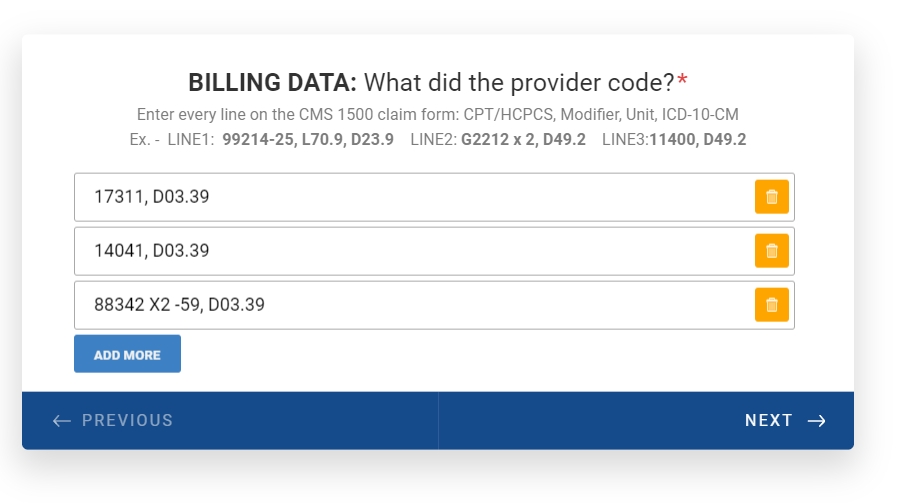This screenshot has height=503, width=897.
Task: Delete the 17311, D03.39 billing line
Action: [771, 197]
